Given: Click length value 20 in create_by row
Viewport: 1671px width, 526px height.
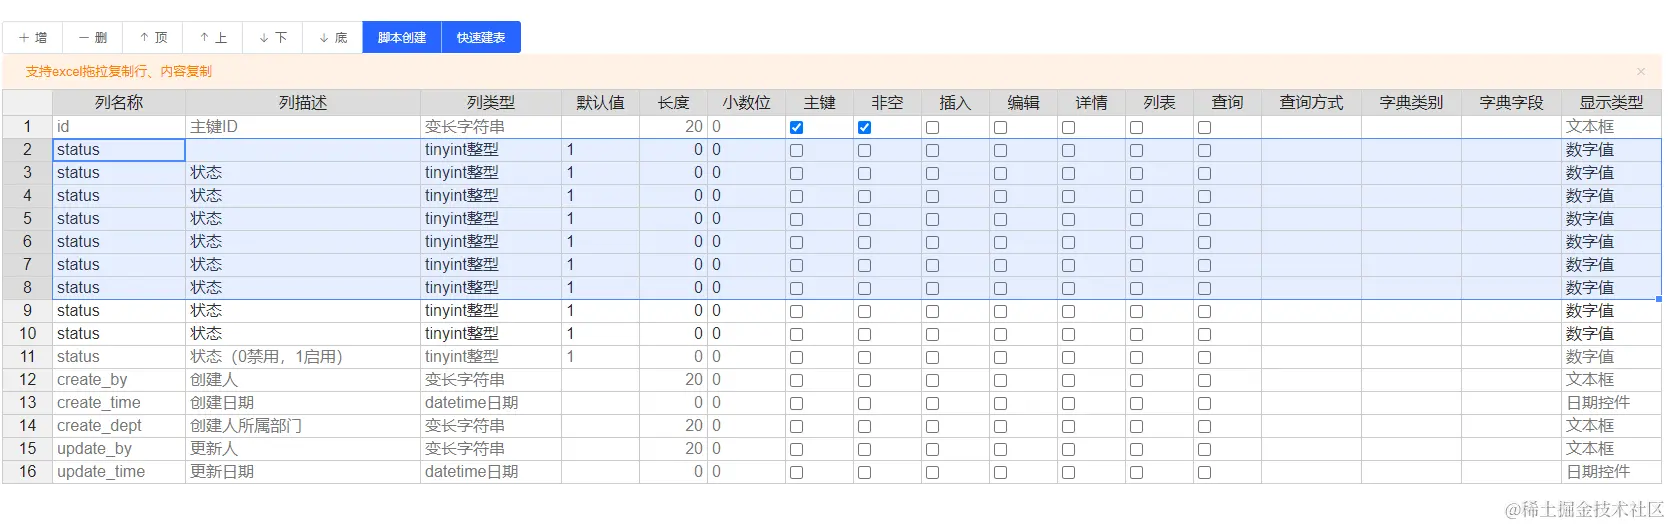Looking at the screenshot, I should pos(674,380).
